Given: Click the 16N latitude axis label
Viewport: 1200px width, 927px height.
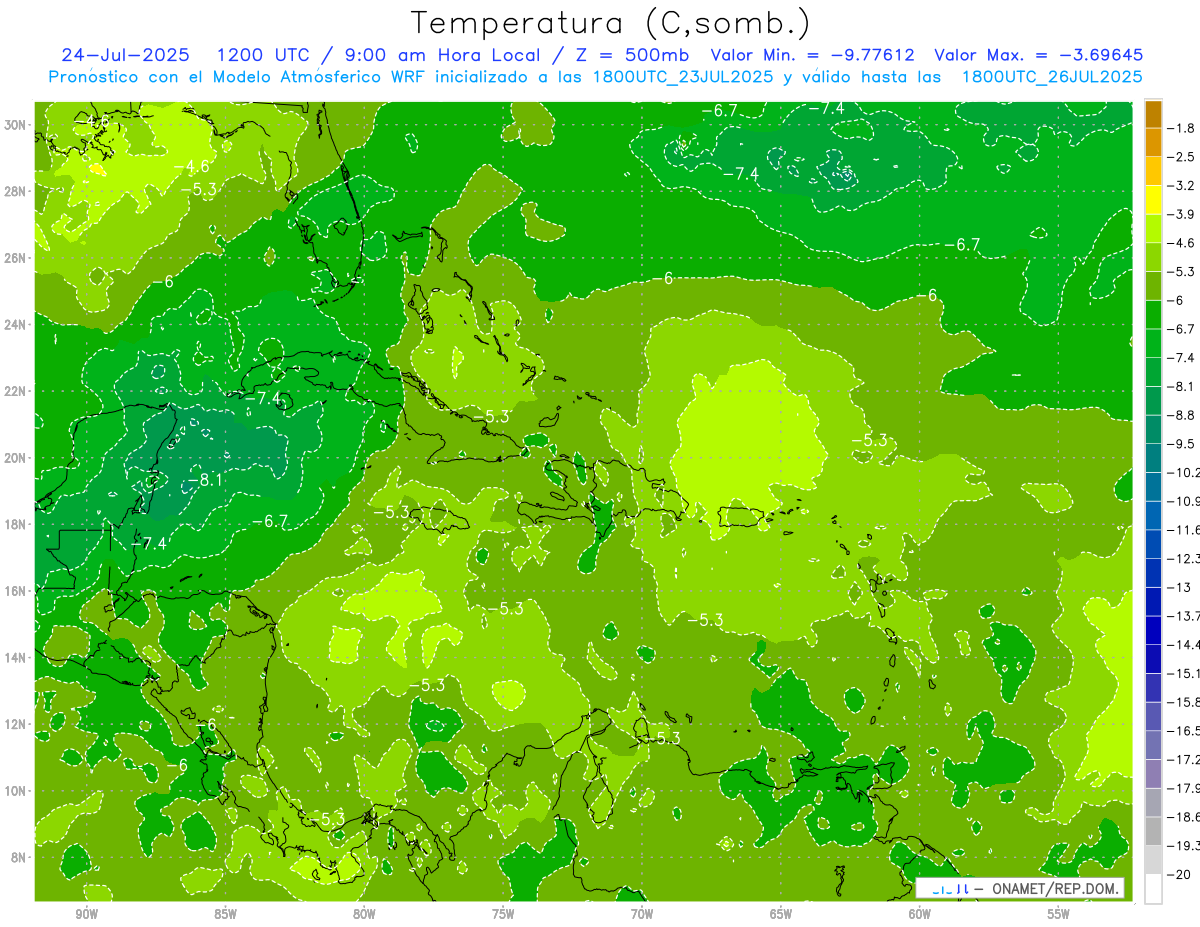Looking at the screenshot, I should click(17, 591).
